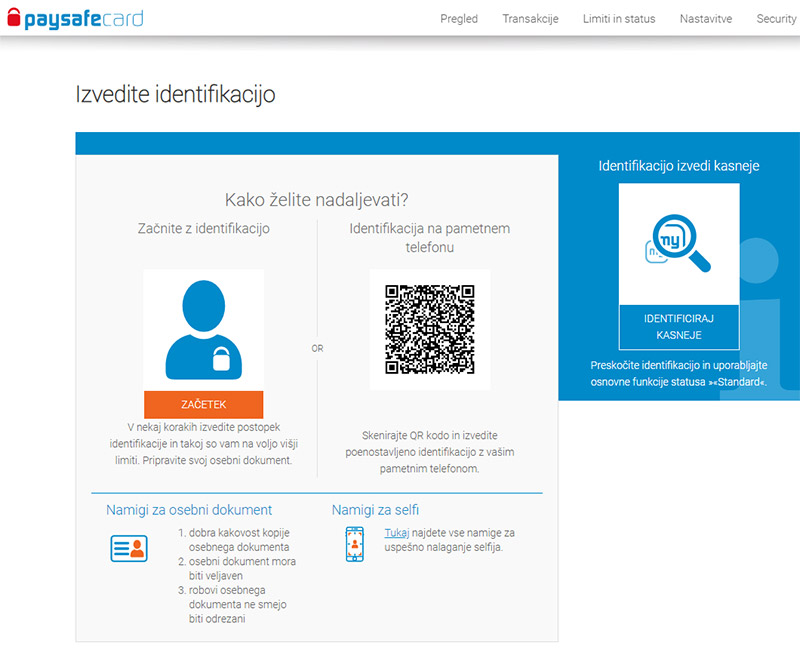Go to the Transakcije page
The height and width of the screenshot is (650, 800).
pyautogui.click(x=530, y=19)
